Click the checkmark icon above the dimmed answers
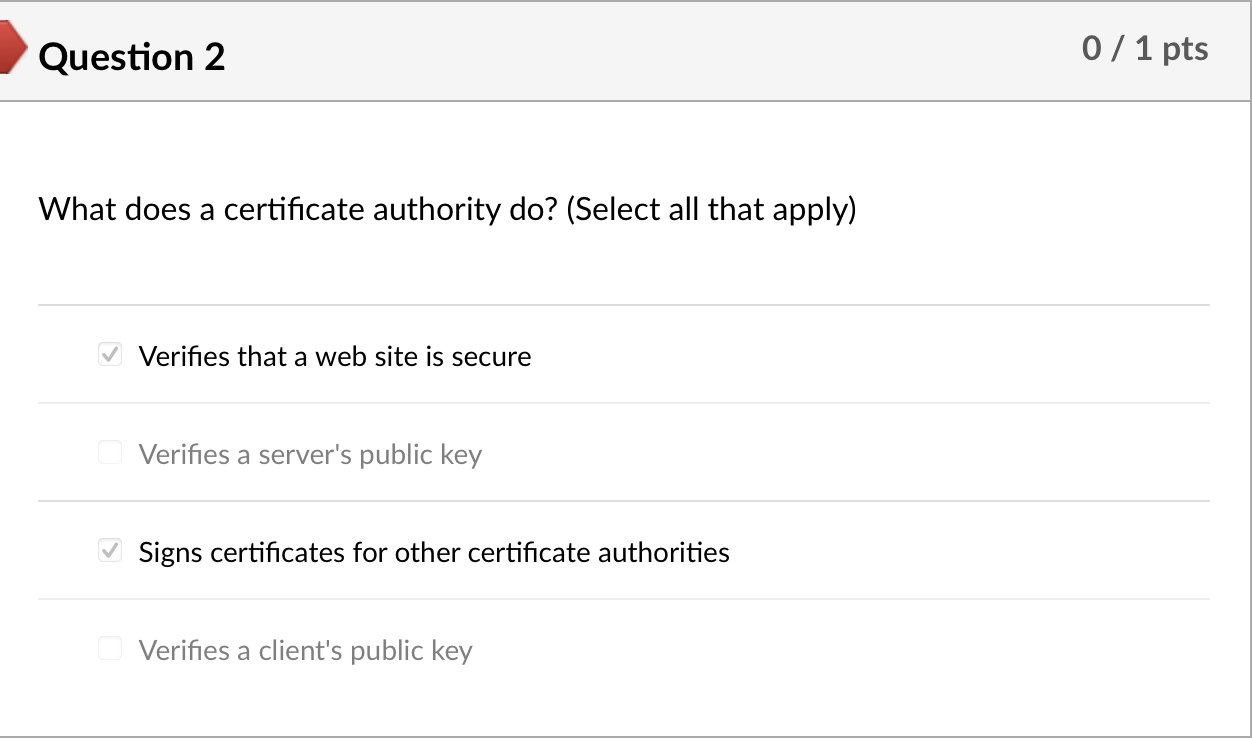This screenshot has height=738, width=1252. click(x=110, y=354)
